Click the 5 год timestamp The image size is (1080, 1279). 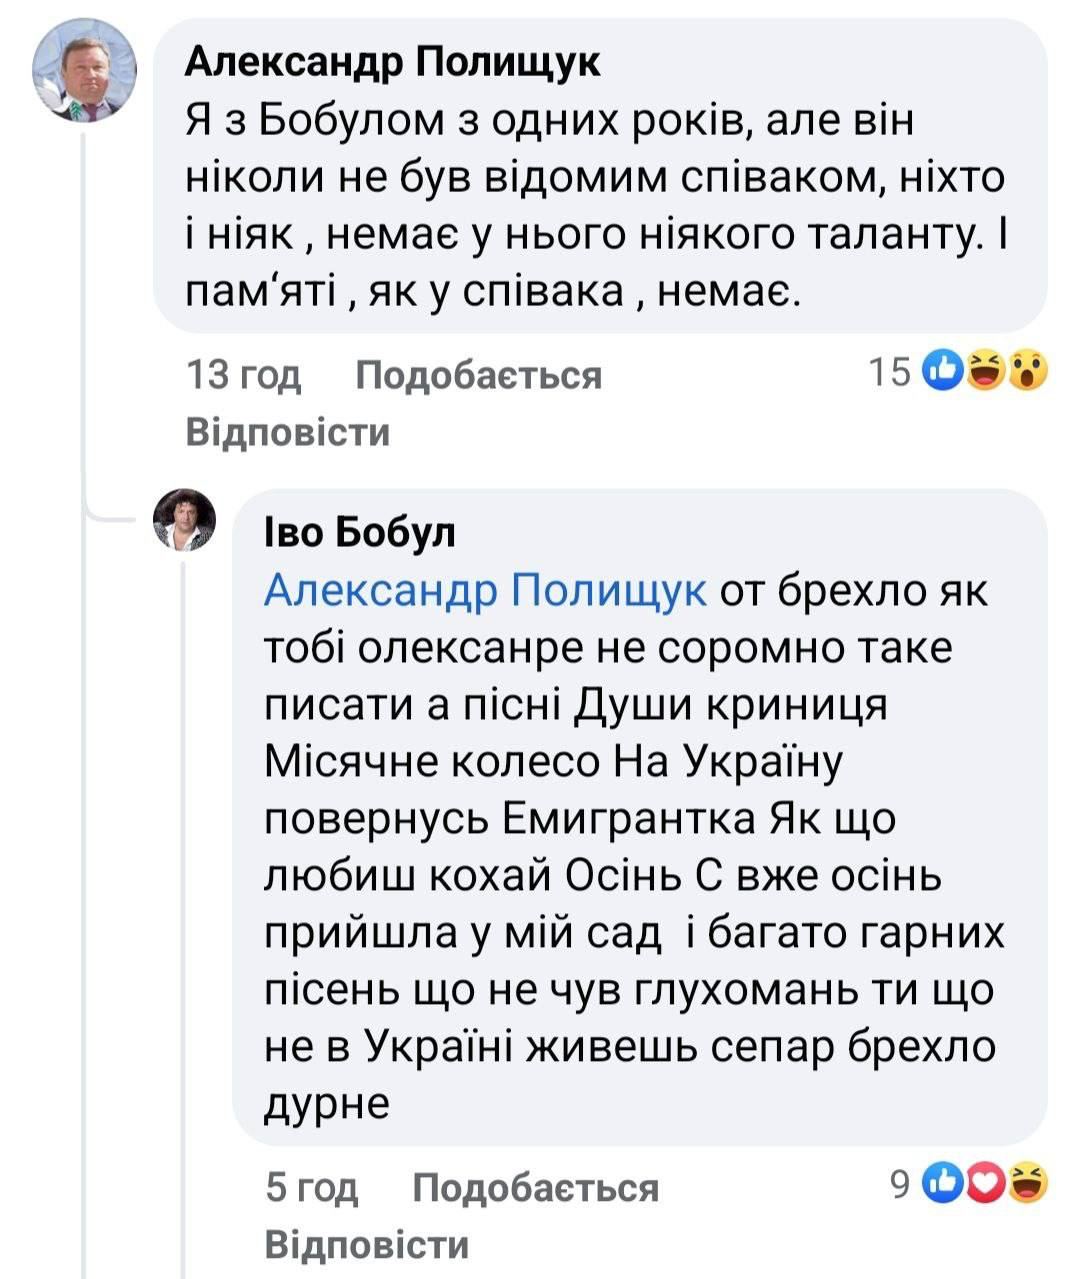click(x=311, y=1188)
